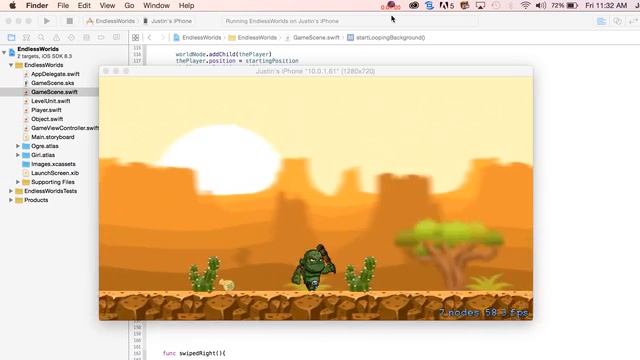Open the Test navigator

pos(71,38)
